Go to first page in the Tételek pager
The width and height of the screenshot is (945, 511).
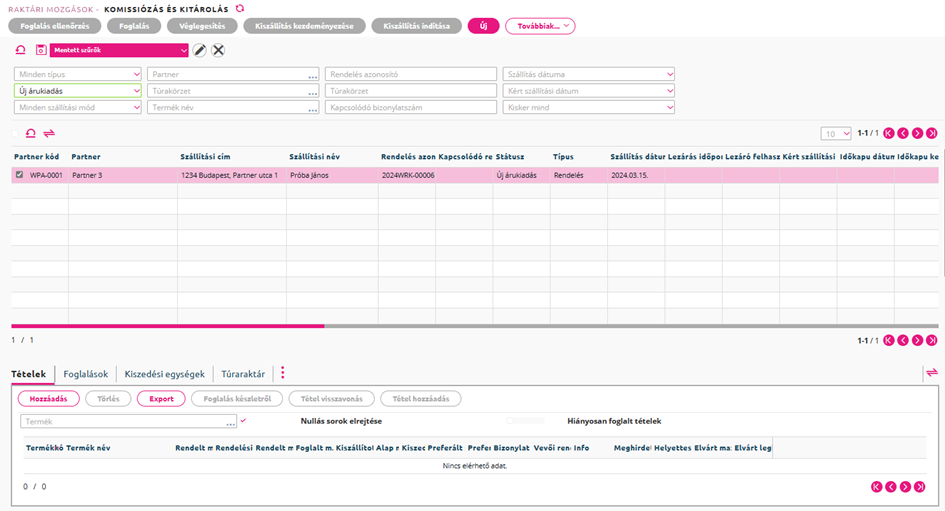tap(876, 487)
